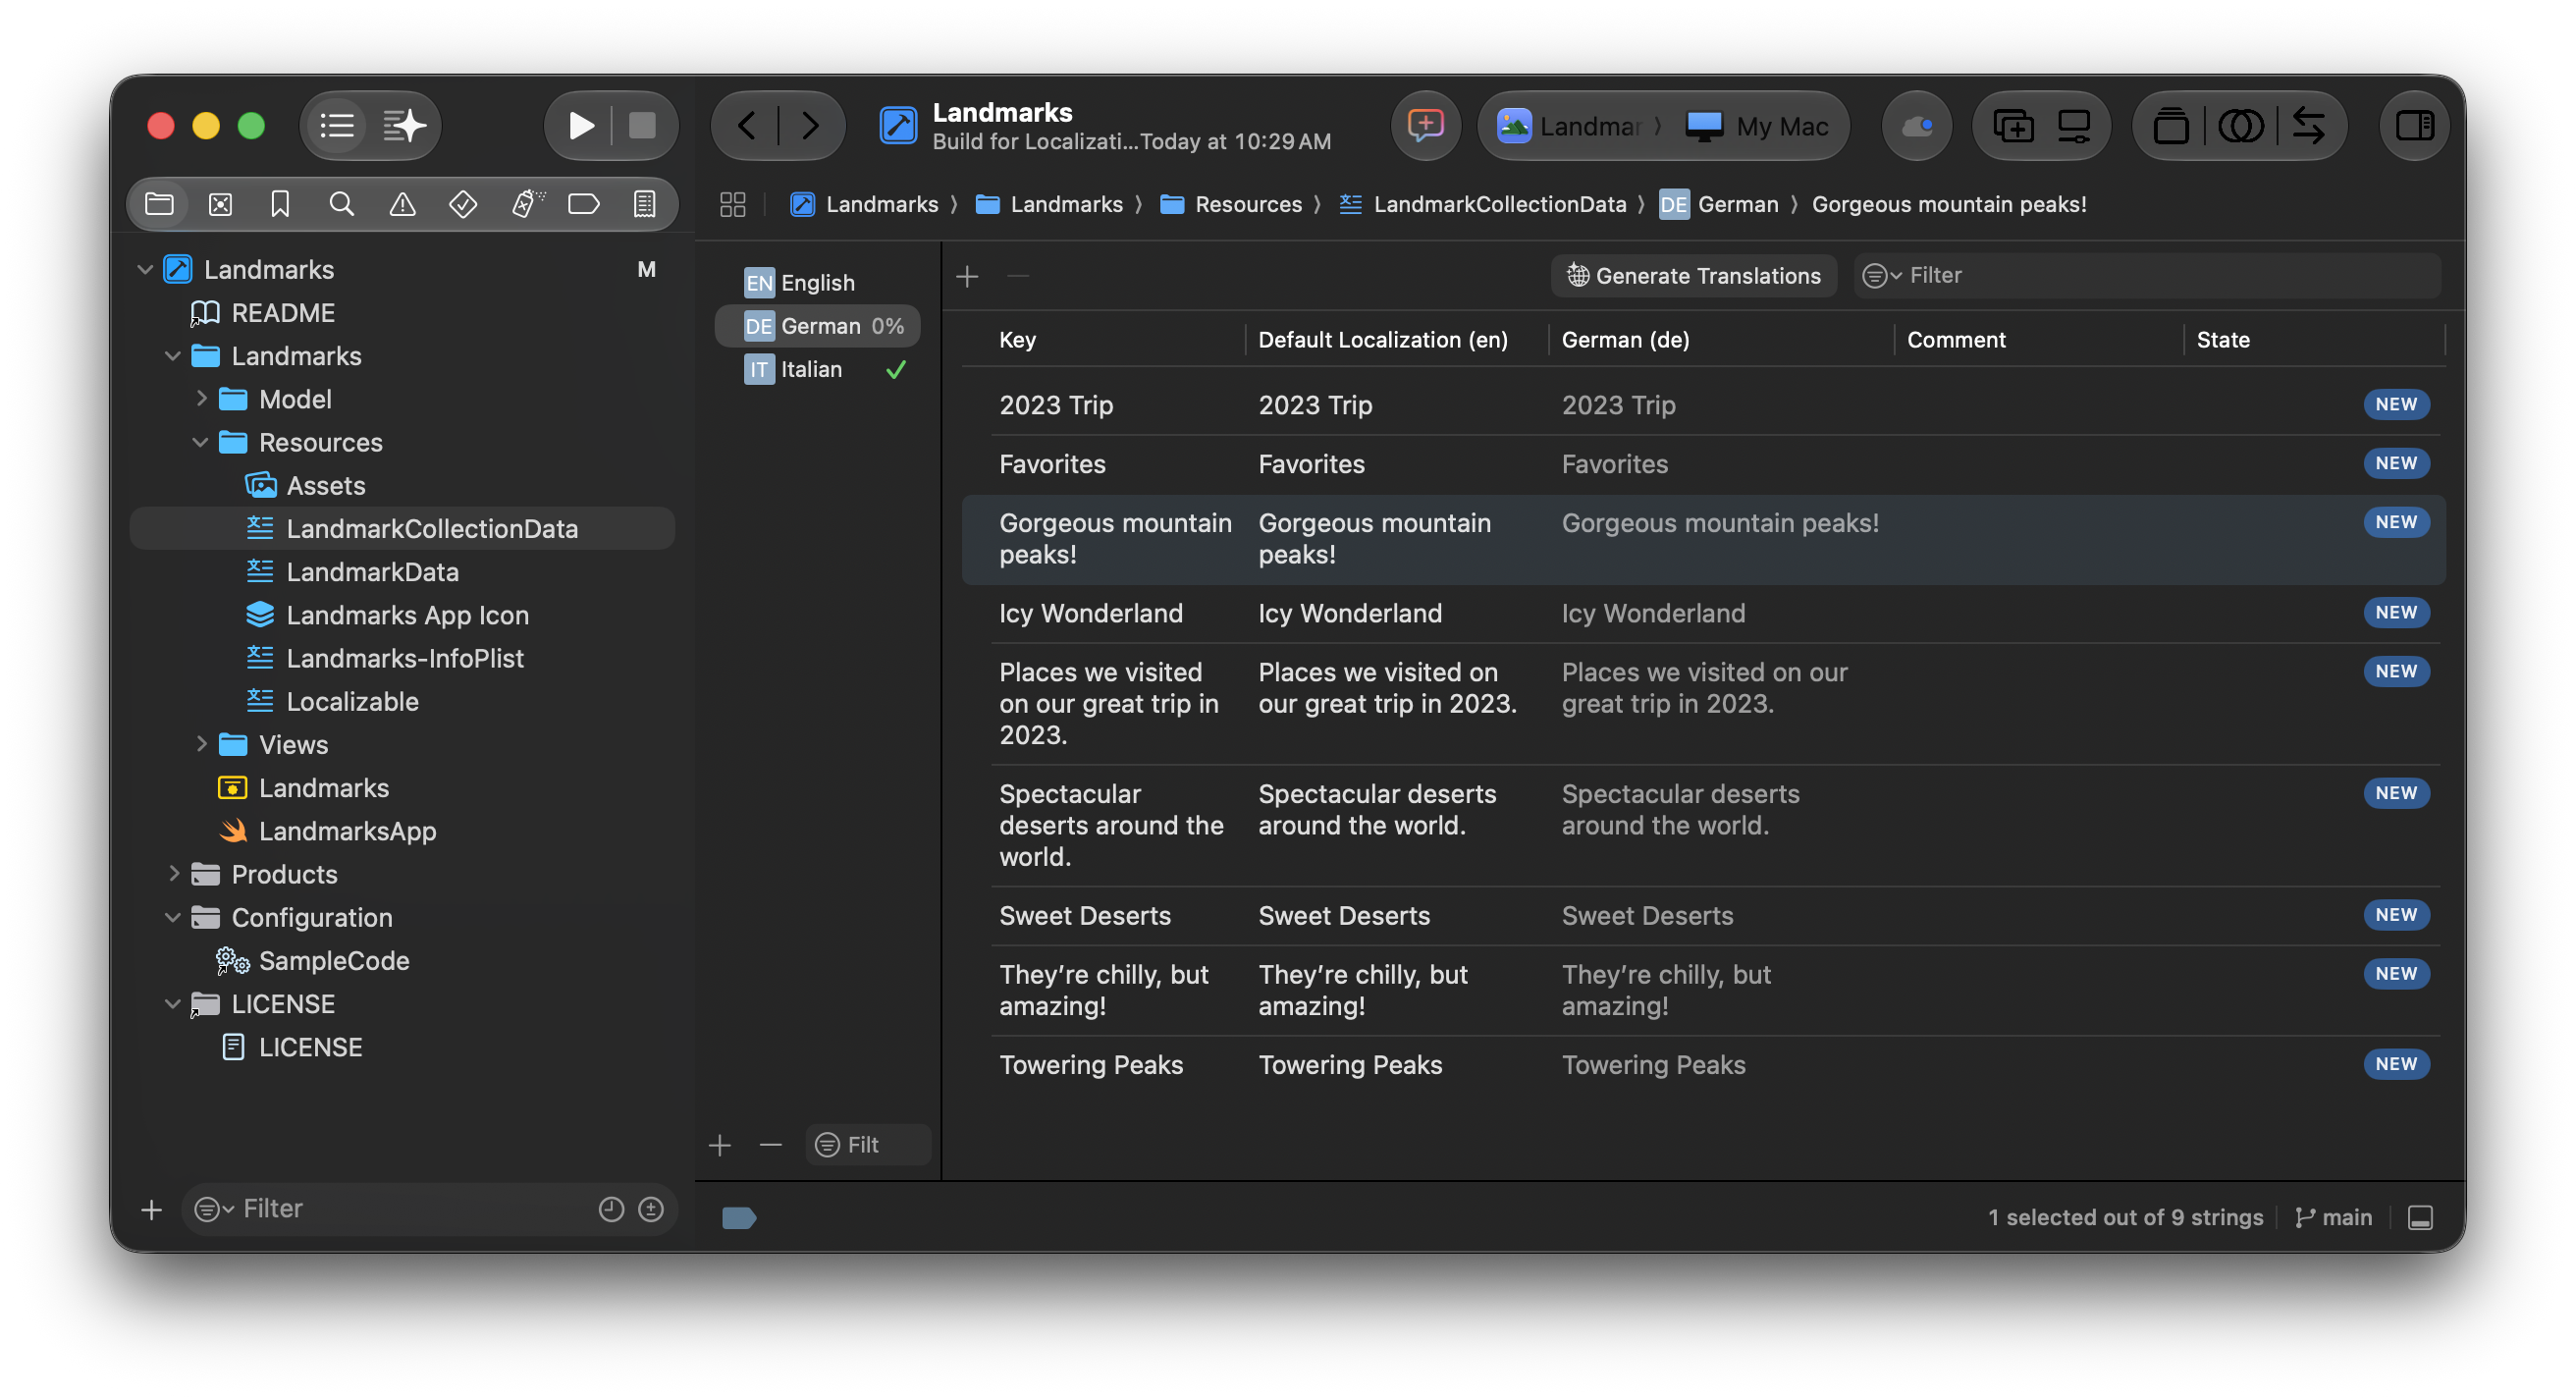Open the display/canvas monitor icon in the toolbar

(2075, 126)
